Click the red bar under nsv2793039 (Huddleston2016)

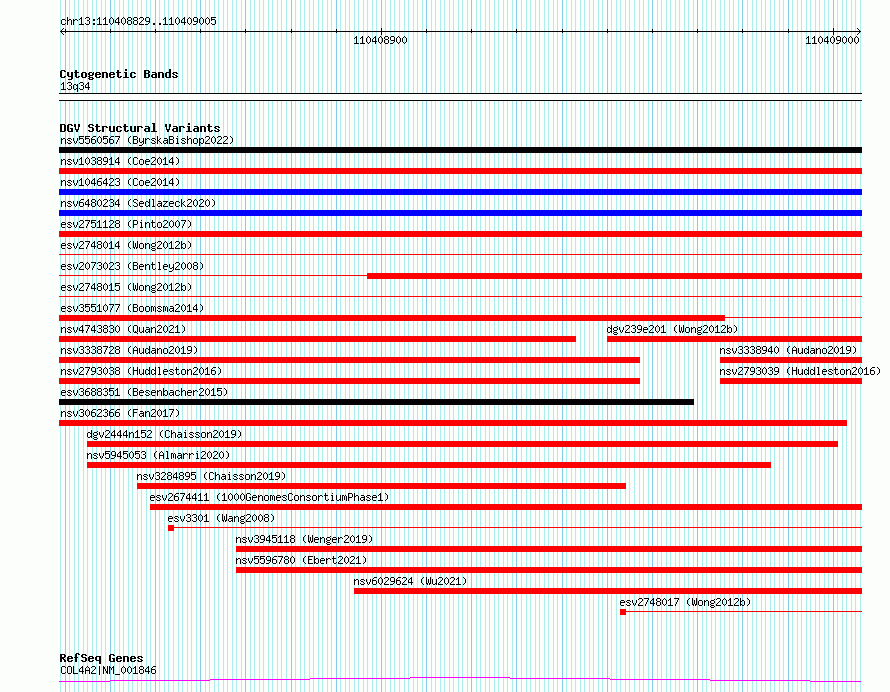(x=791, y=381)
